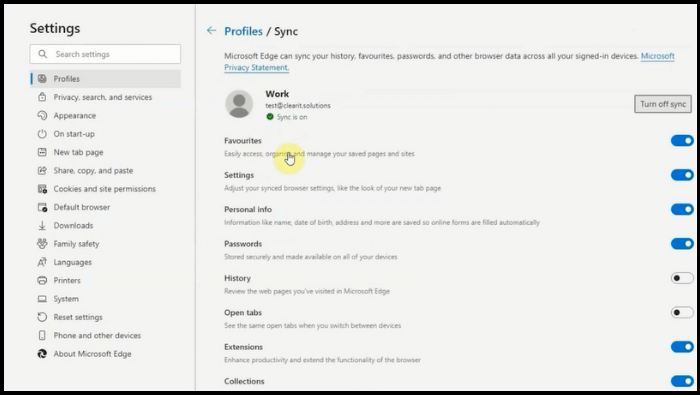Open the Microsoft Privacy Statement link
Screen dimensions: 700x395
(x=256, y=67)
